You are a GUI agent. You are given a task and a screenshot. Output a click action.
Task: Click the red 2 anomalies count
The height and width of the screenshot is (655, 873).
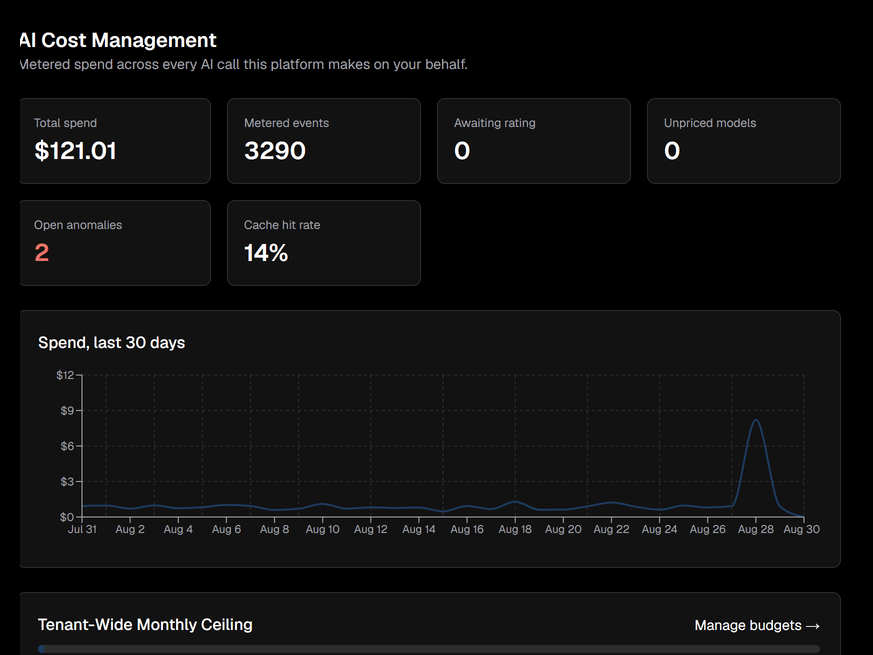click(42, 253)
